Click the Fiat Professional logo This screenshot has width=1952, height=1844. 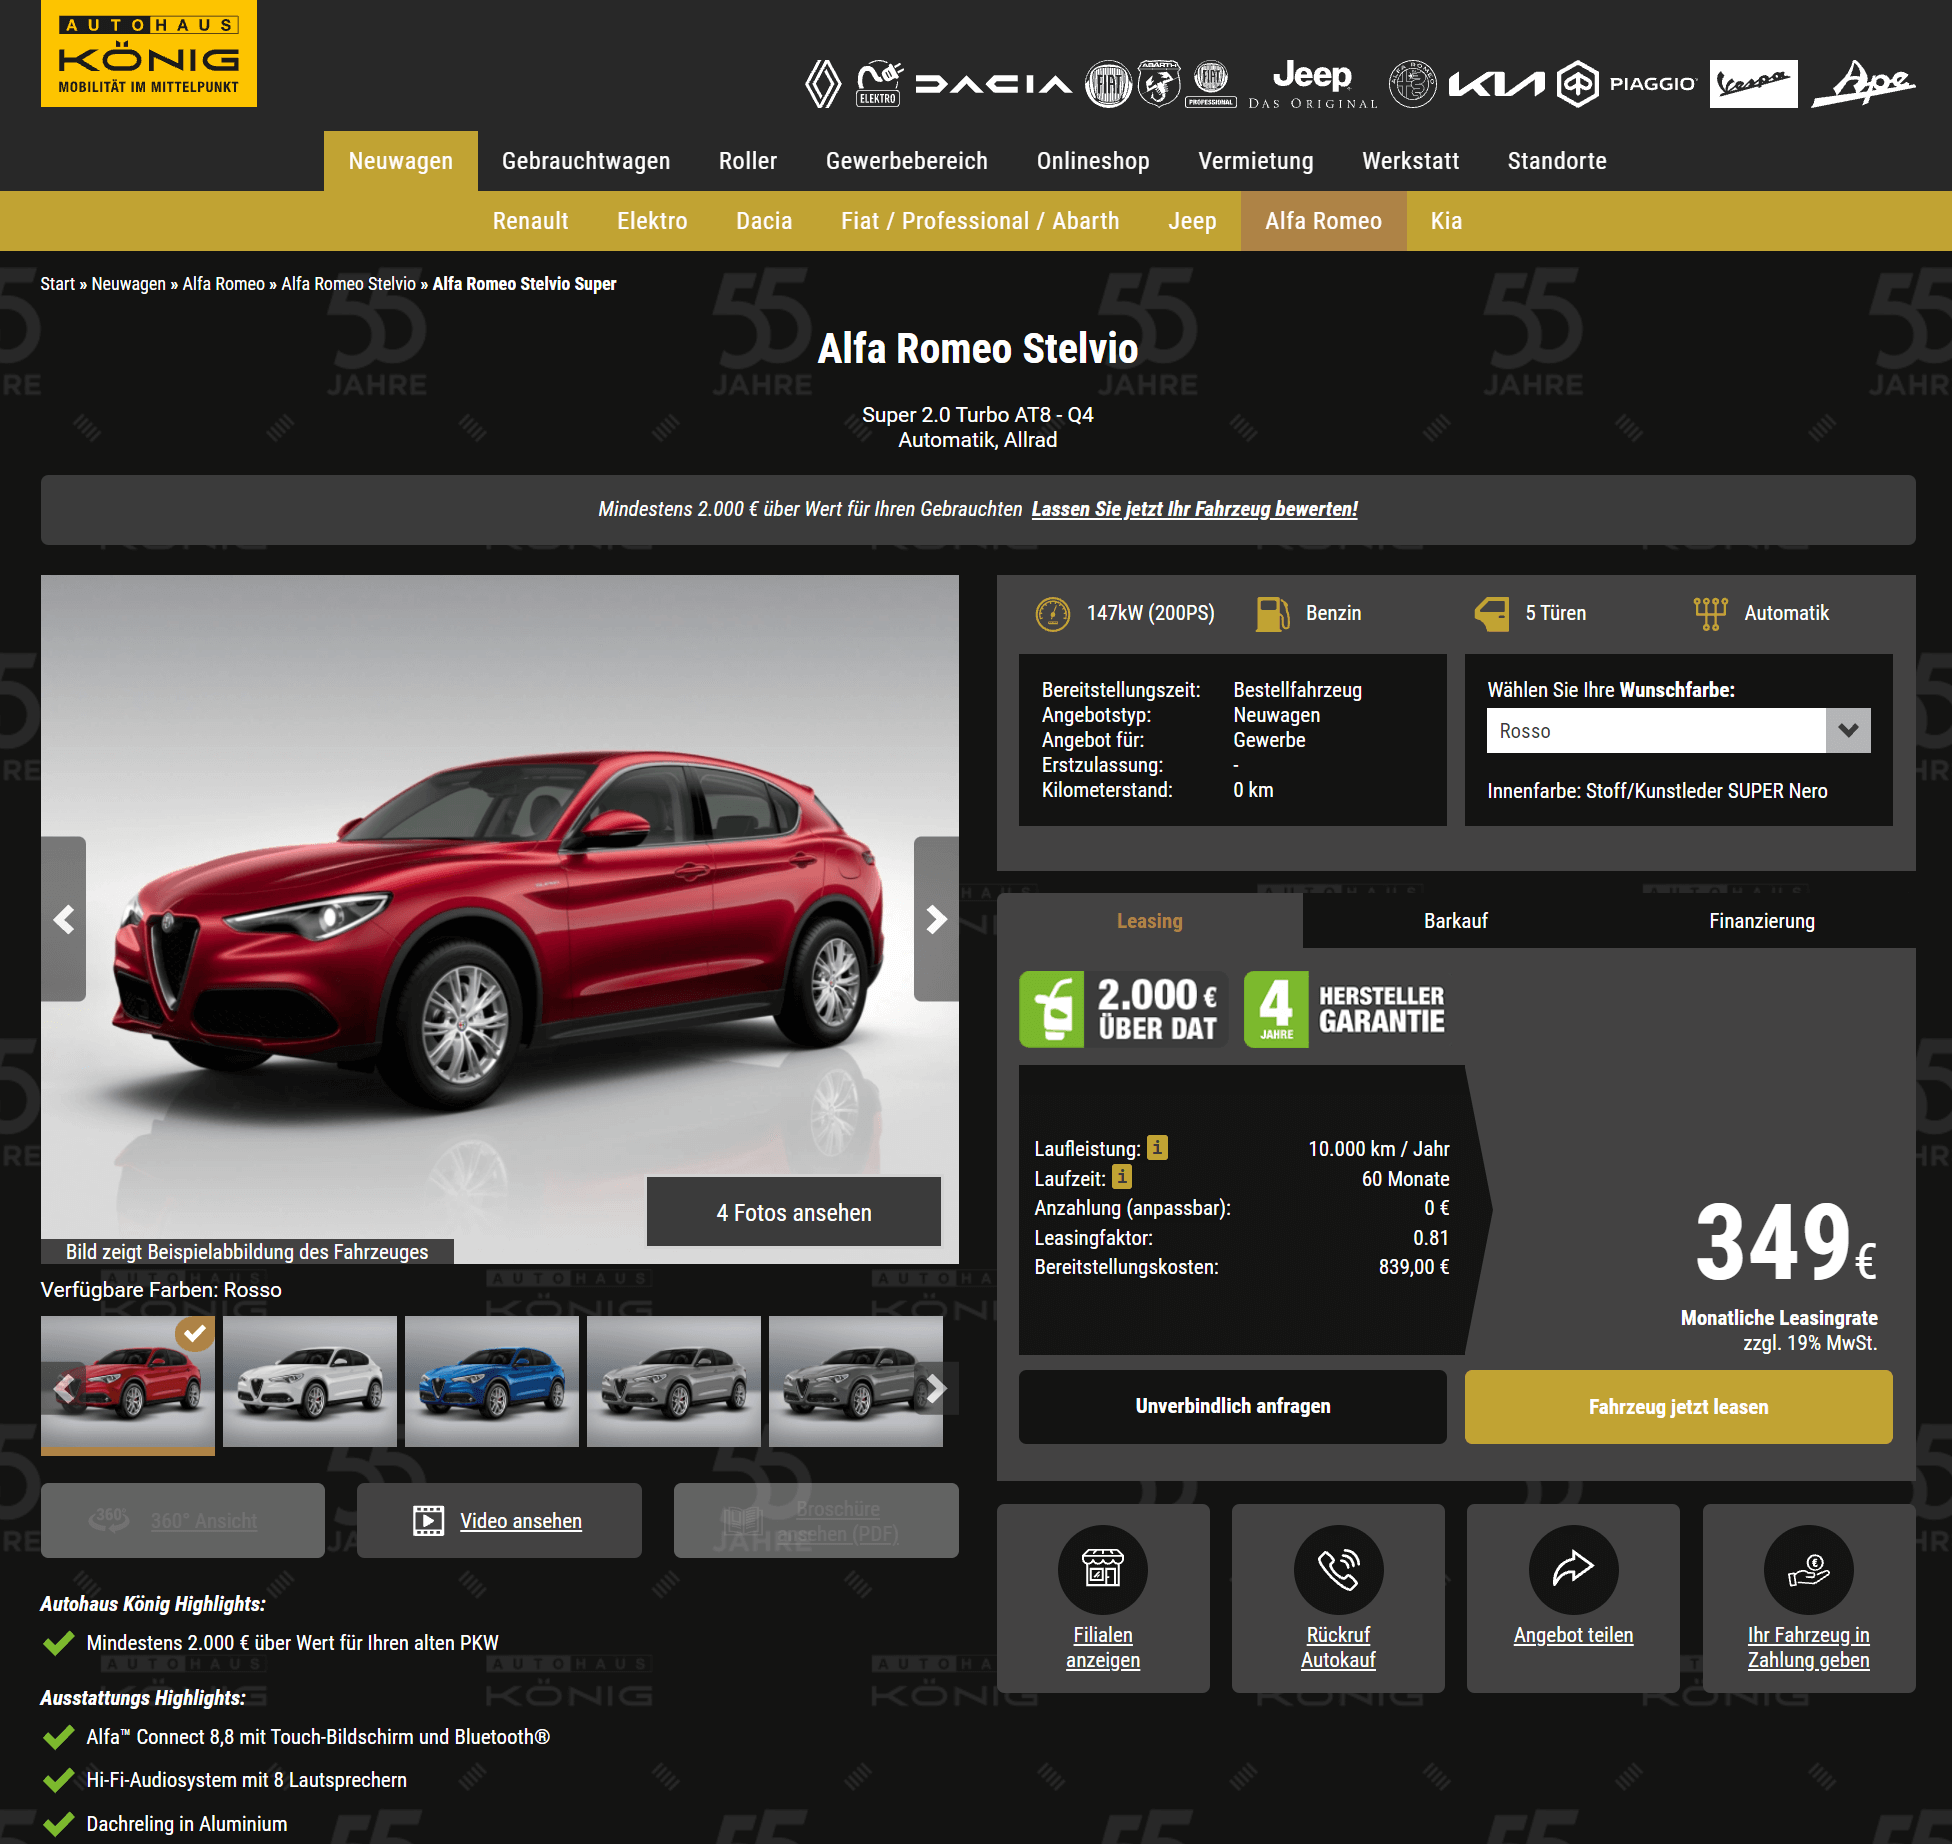1211,84
